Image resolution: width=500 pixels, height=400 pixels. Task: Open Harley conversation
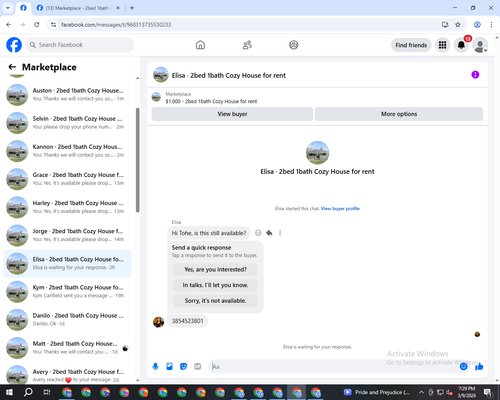(x=67, y=207)
